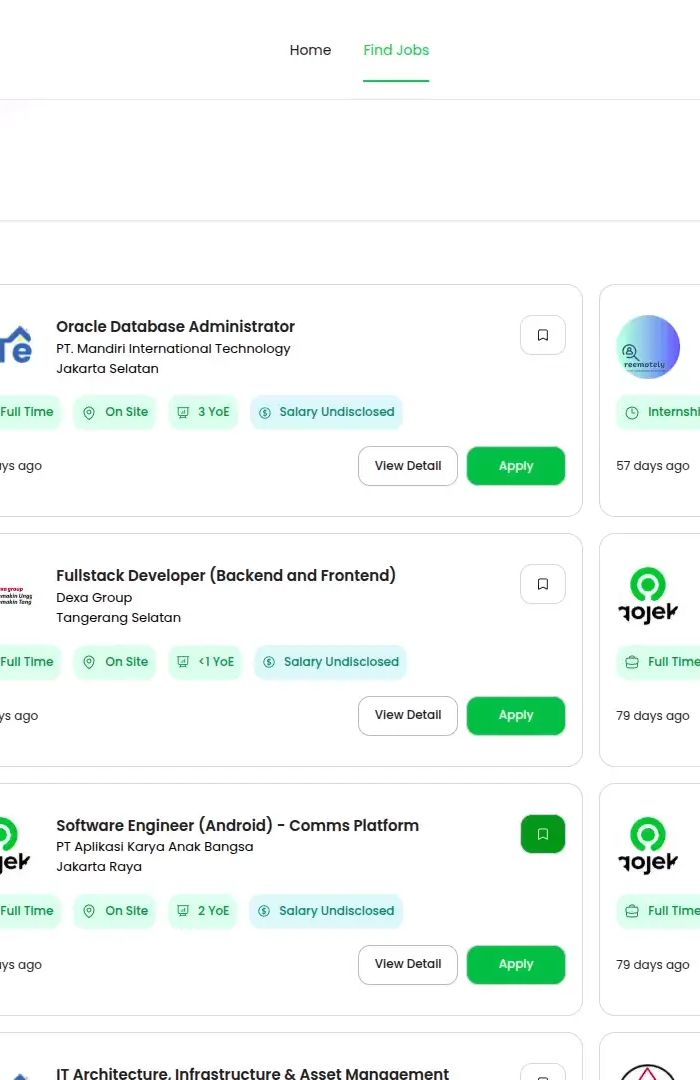The width and height of the screenshot is (700, 1080).
Task: Click Jakarta Raya location text
Action: [x=99, y=866]
